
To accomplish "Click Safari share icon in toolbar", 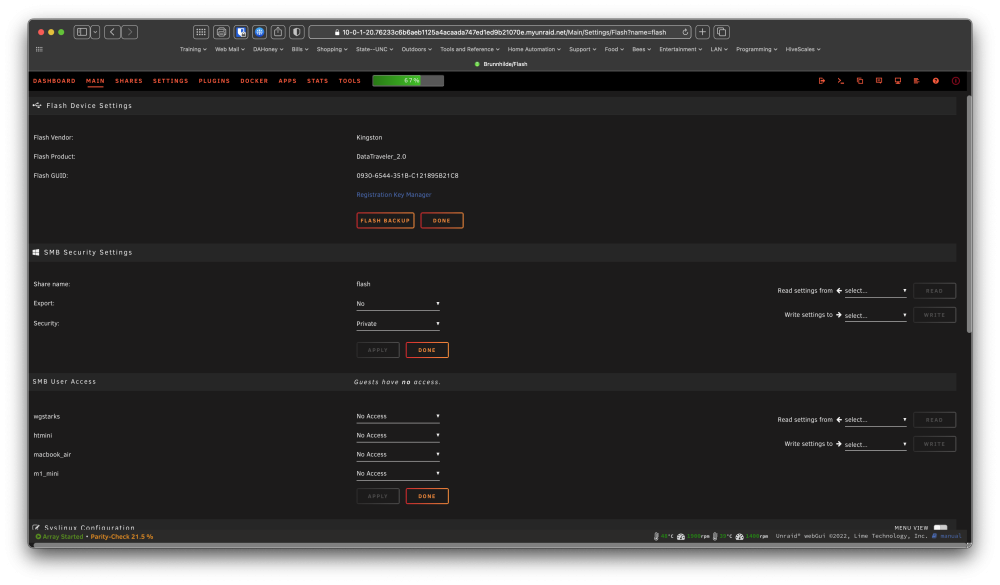I will coord(278,32).
